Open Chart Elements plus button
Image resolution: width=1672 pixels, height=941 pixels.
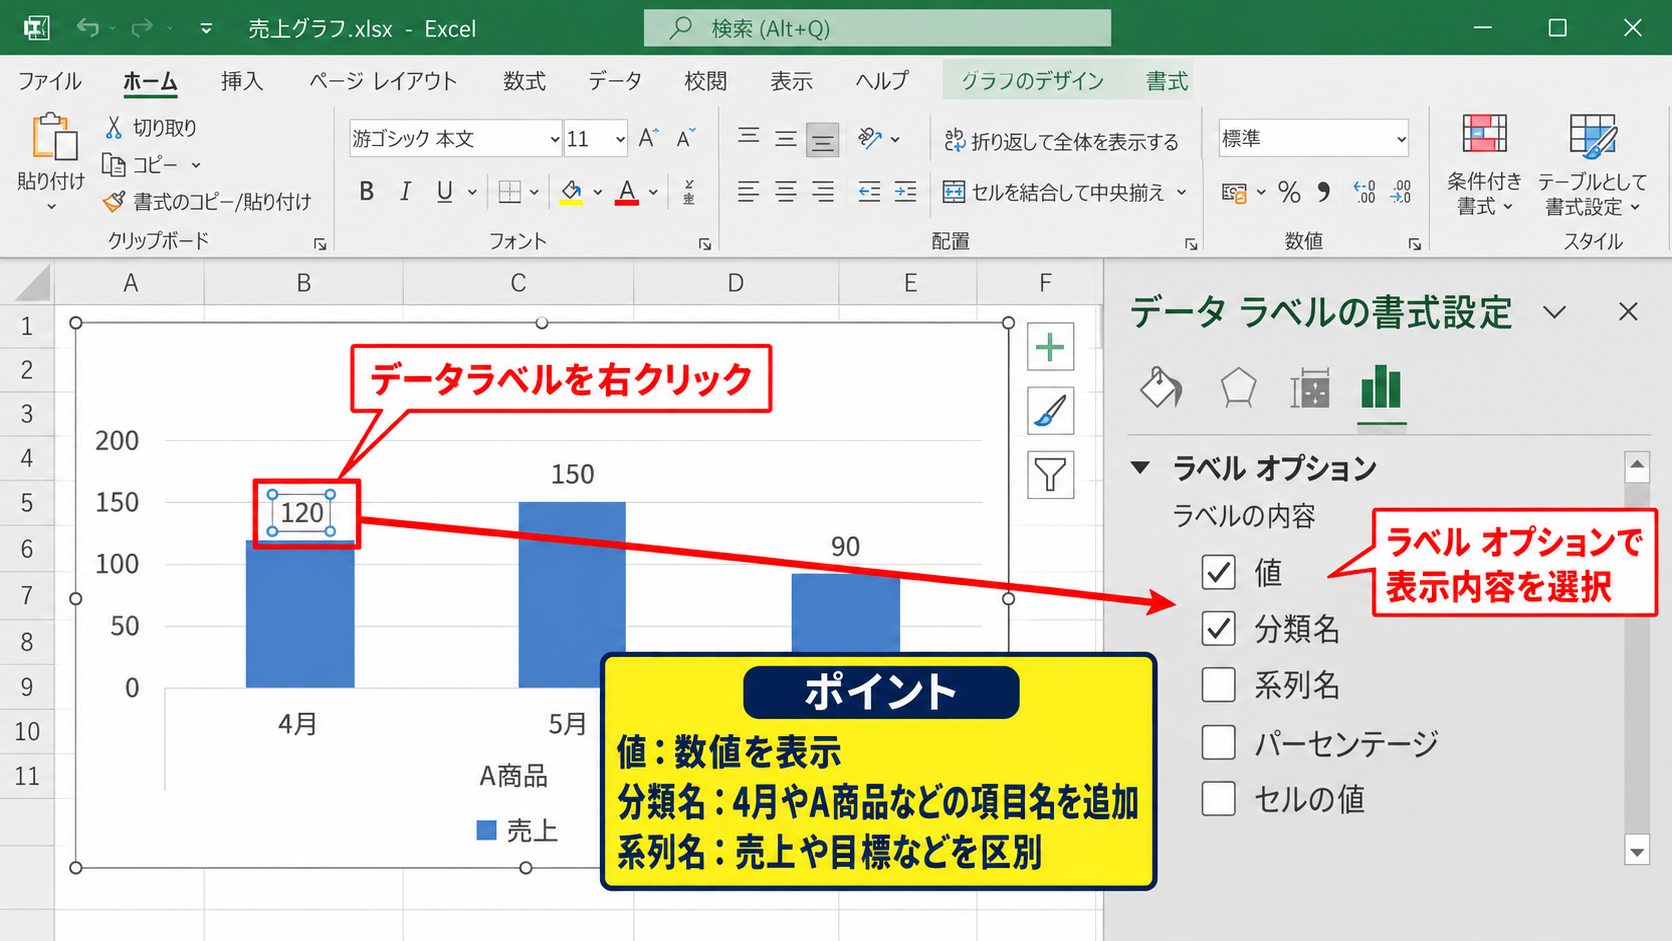pos(1050,347)
